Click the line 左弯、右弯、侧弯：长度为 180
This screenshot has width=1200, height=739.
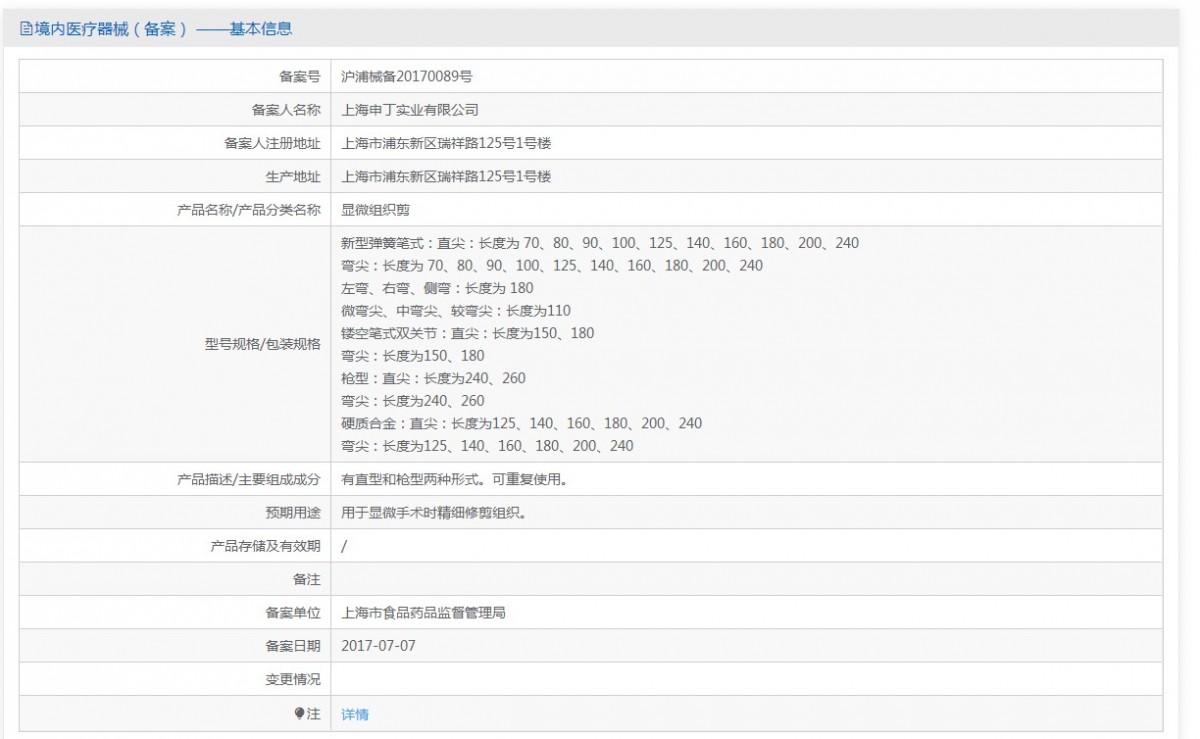pos(437,288)
